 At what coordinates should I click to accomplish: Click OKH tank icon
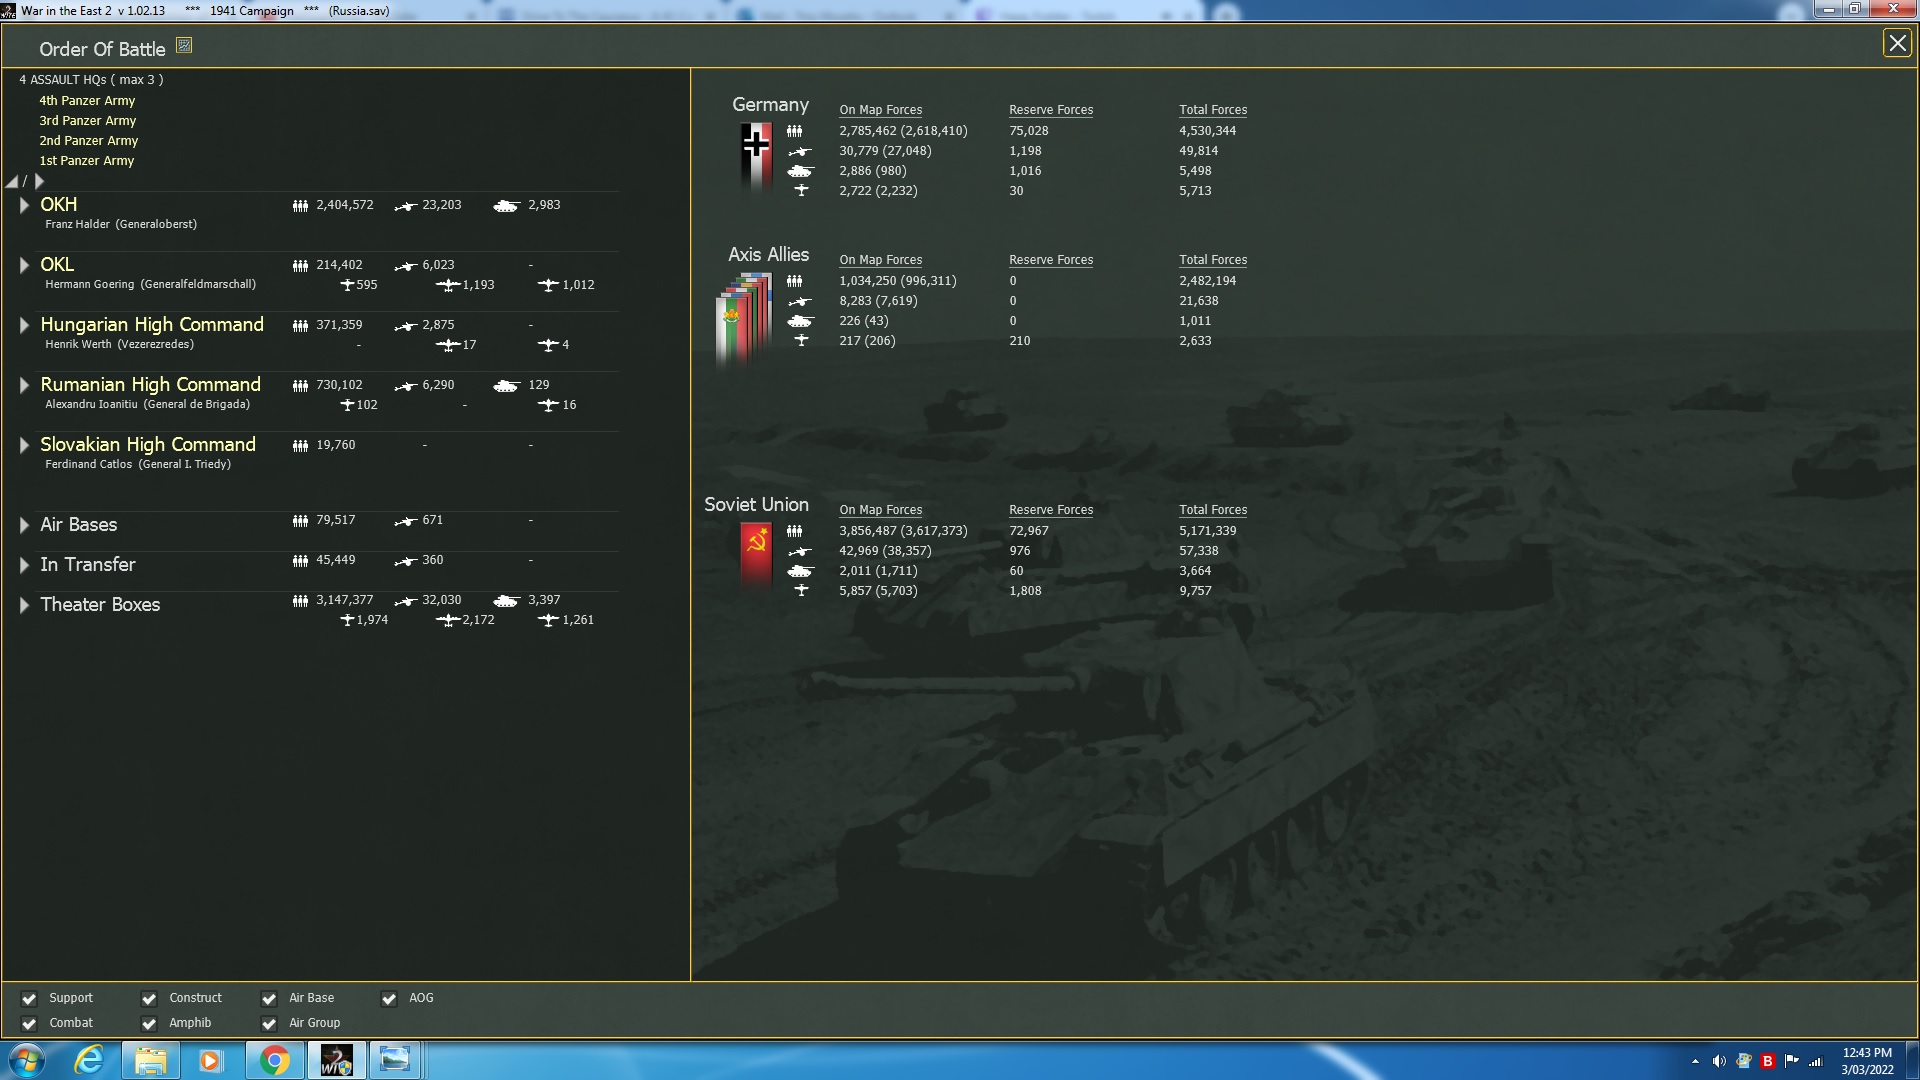click(507, 206)
